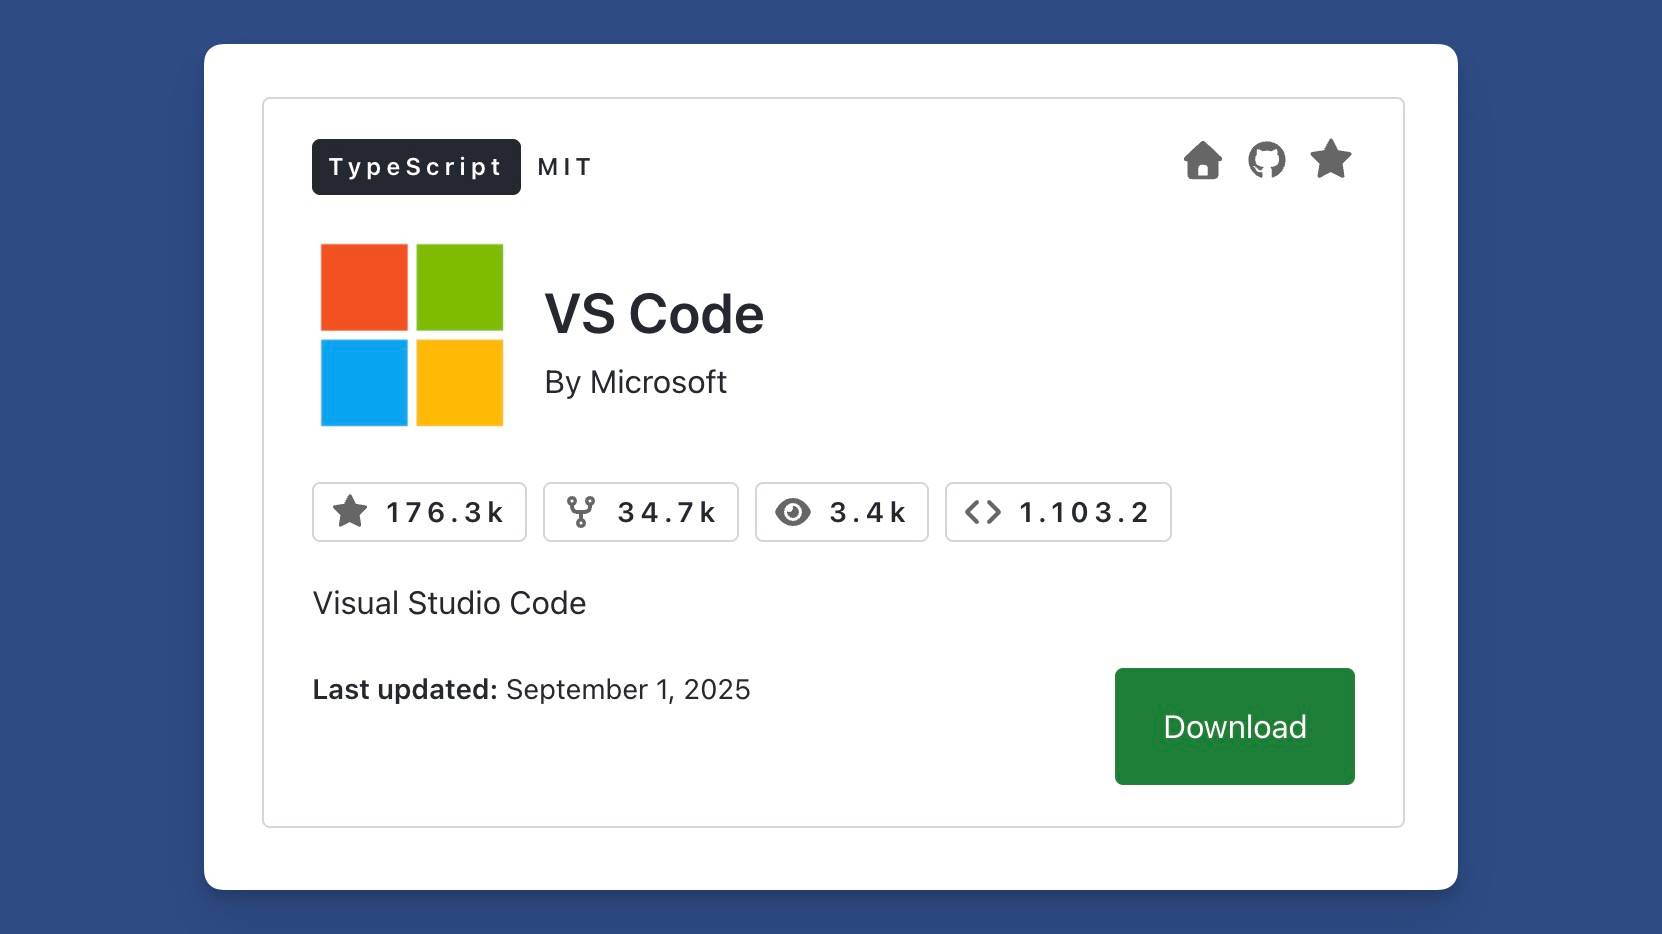Screen dimensions: 1662x934
Task: Star the project with star icon
Action: click(x=1331, y=159)
